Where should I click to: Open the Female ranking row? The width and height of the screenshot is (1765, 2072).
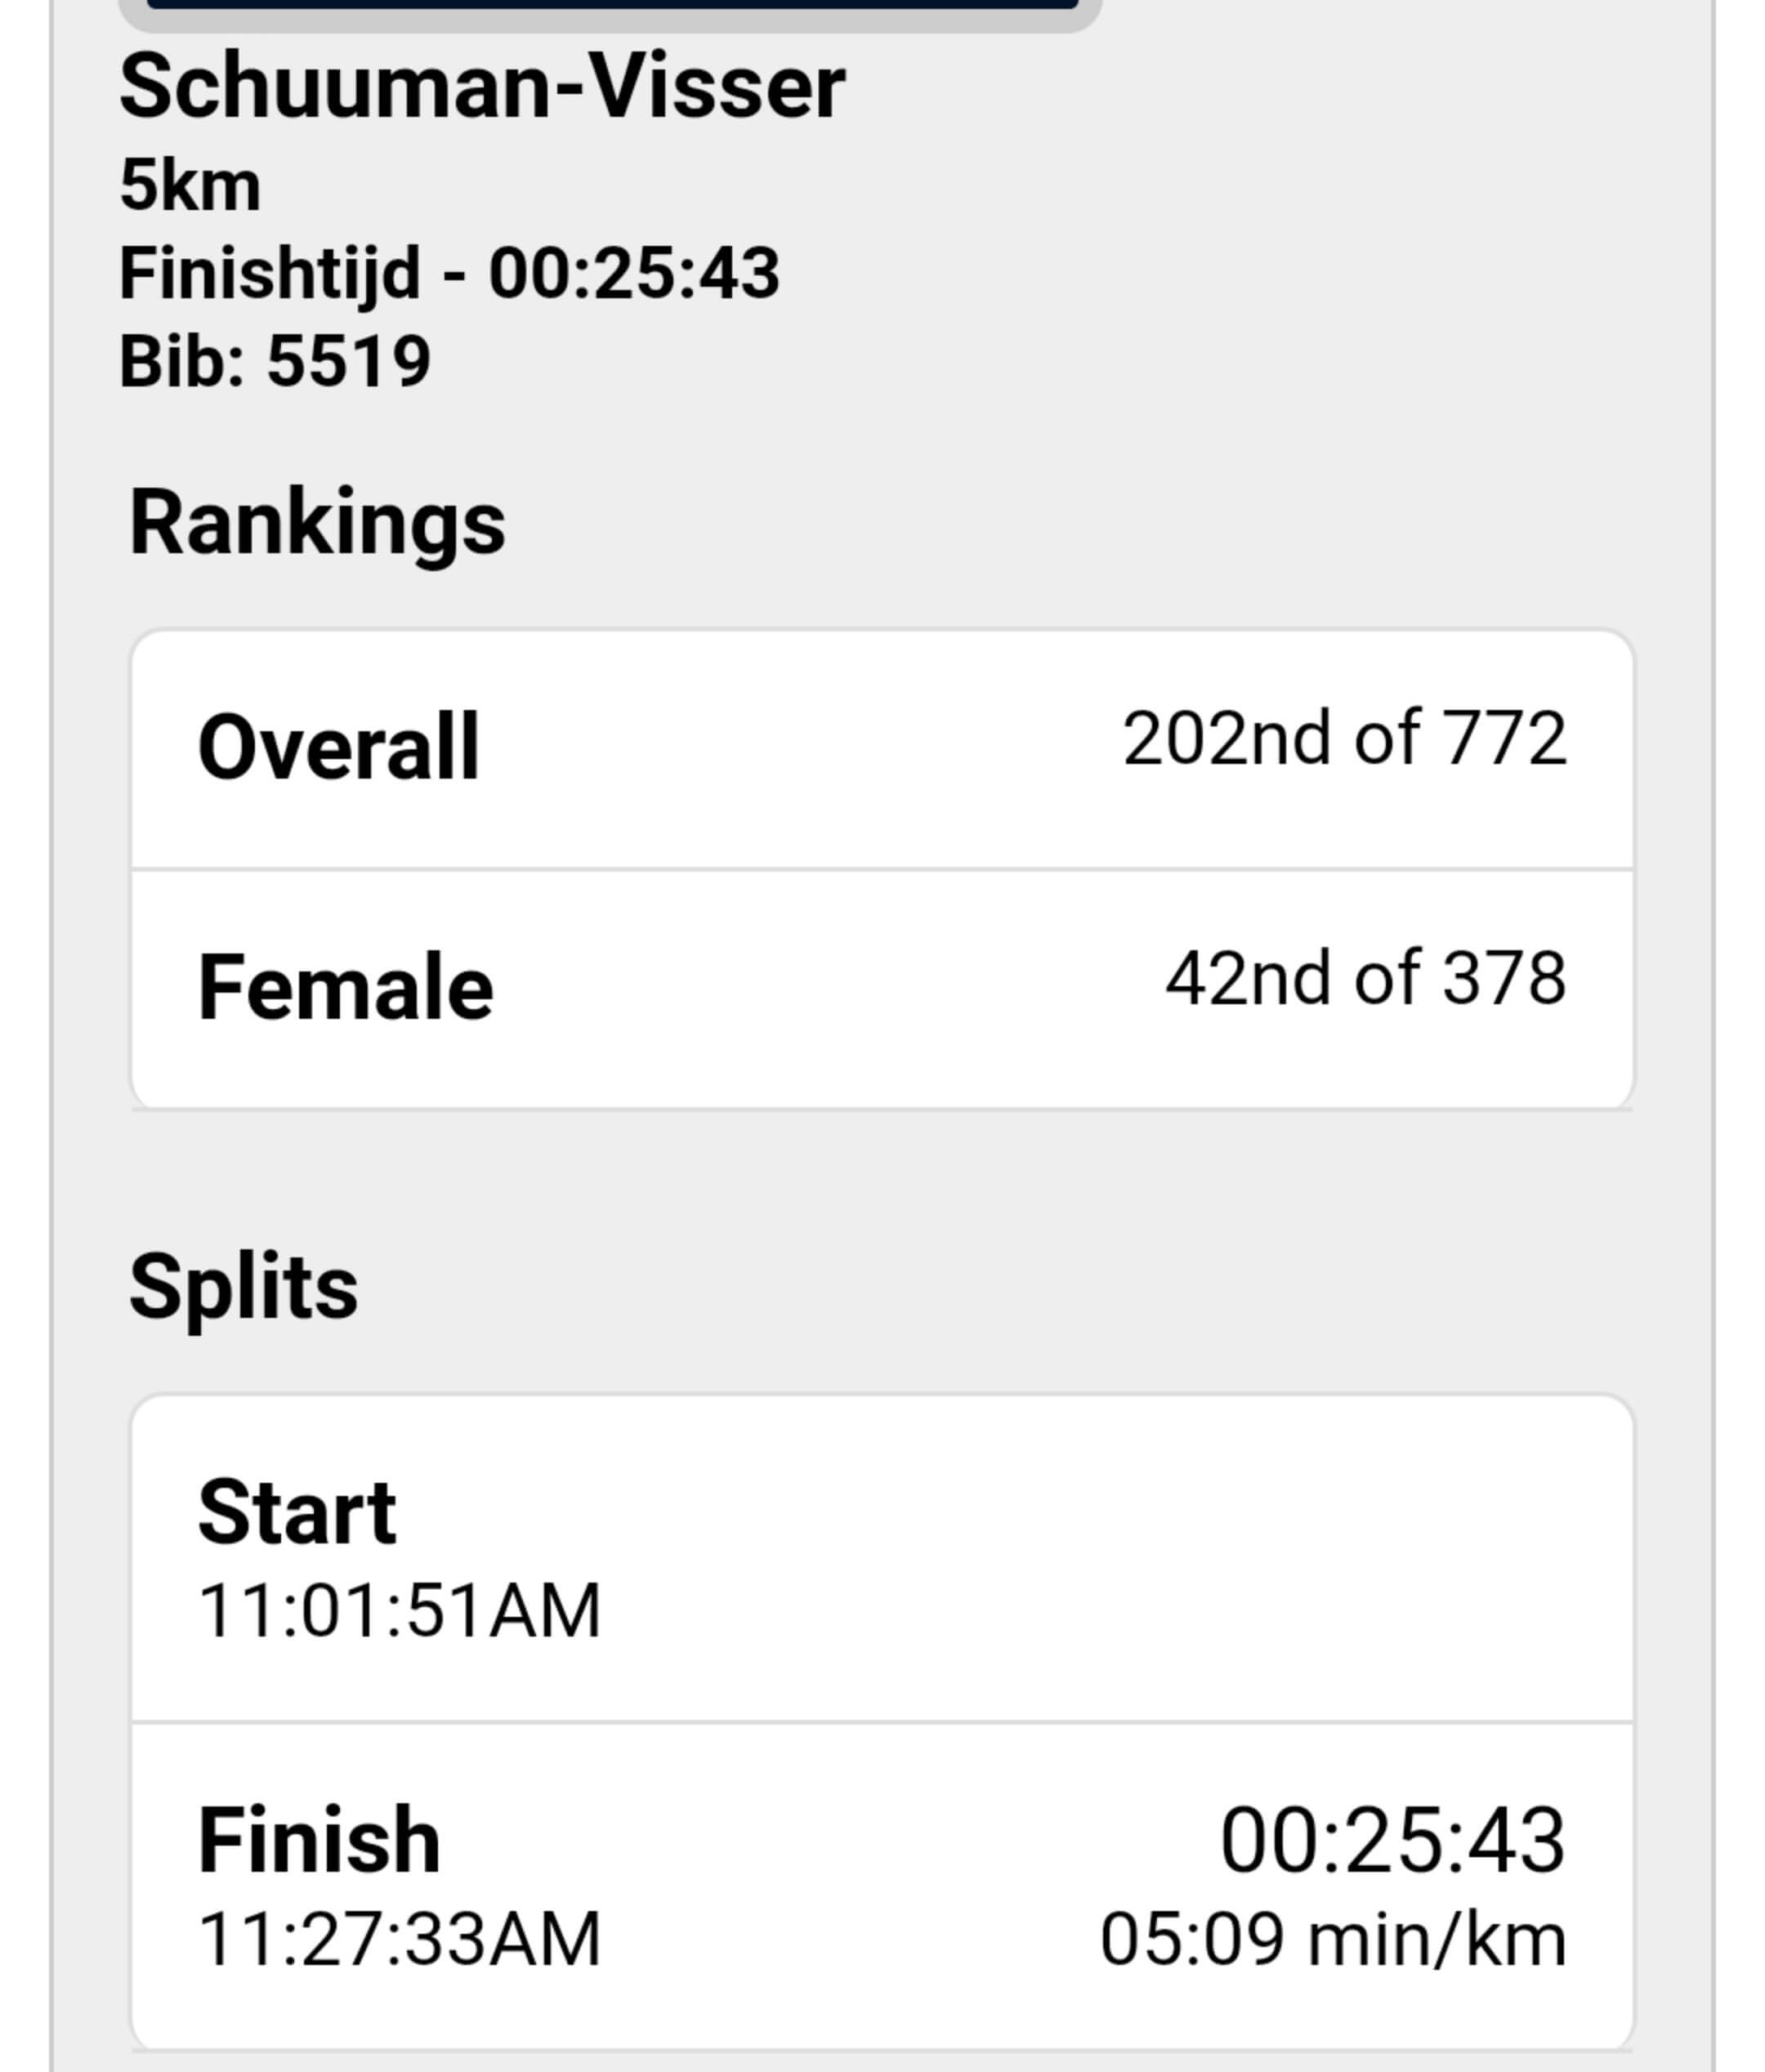pos(882,989)
